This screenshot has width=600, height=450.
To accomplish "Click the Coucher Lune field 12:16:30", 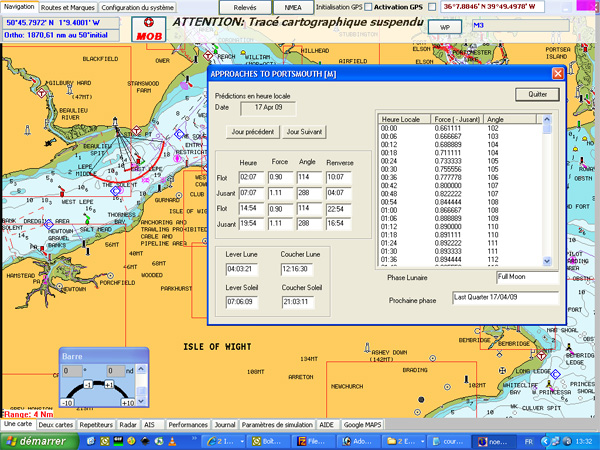I will click(x=297, y=269).
